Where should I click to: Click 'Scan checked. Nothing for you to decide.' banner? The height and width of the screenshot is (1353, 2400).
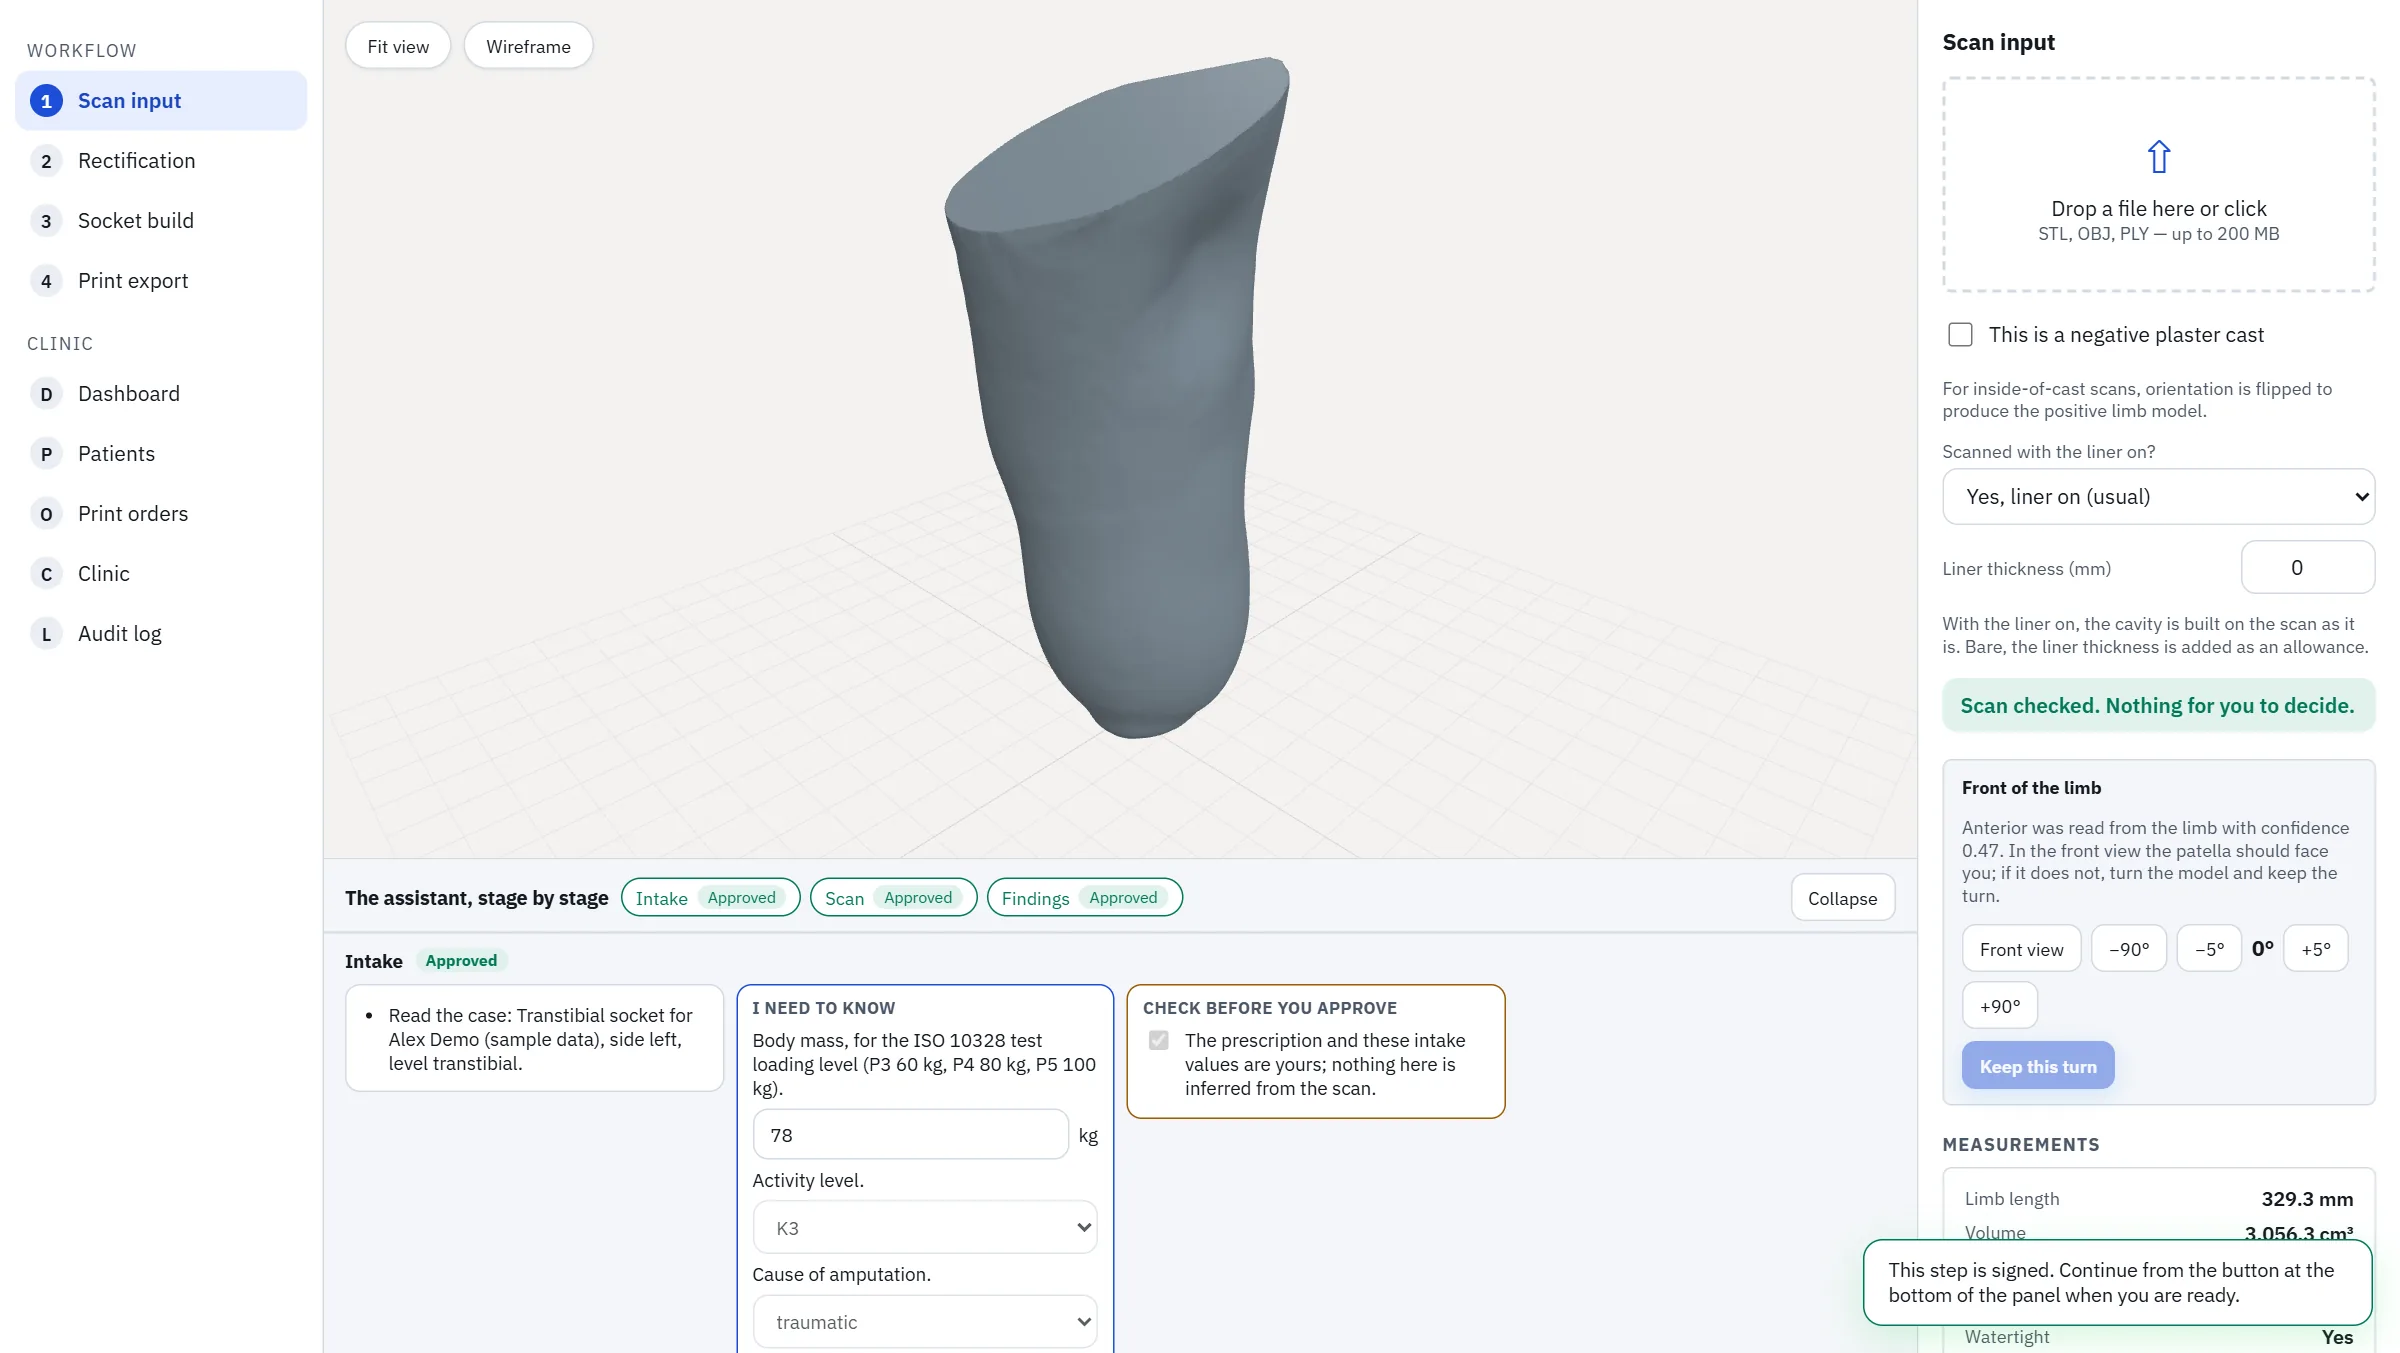tap(2158, 706)
